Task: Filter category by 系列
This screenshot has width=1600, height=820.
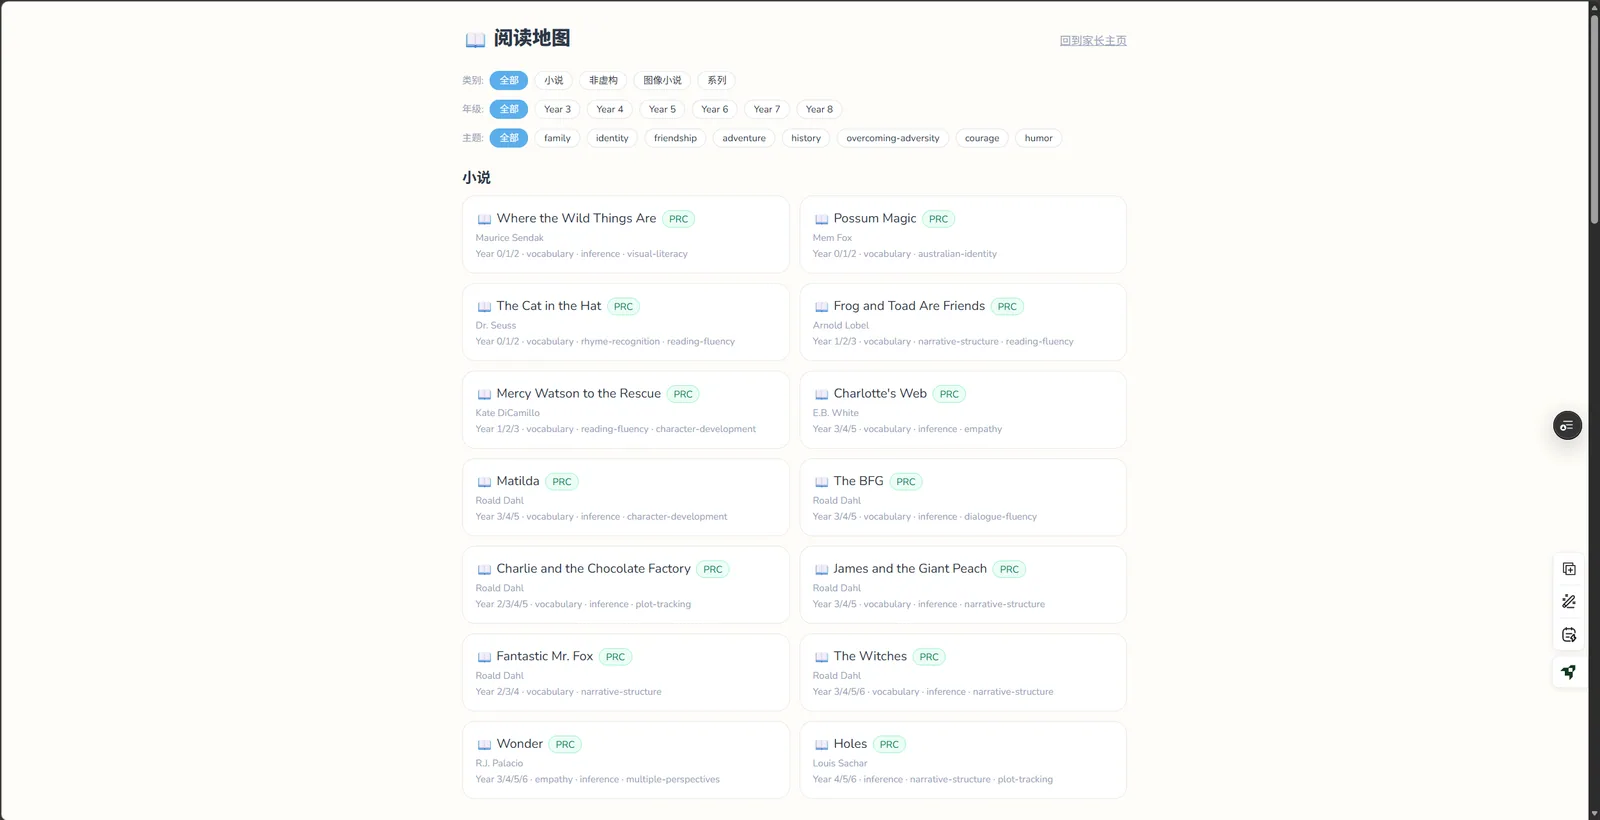Action: [x=717, y=80]
